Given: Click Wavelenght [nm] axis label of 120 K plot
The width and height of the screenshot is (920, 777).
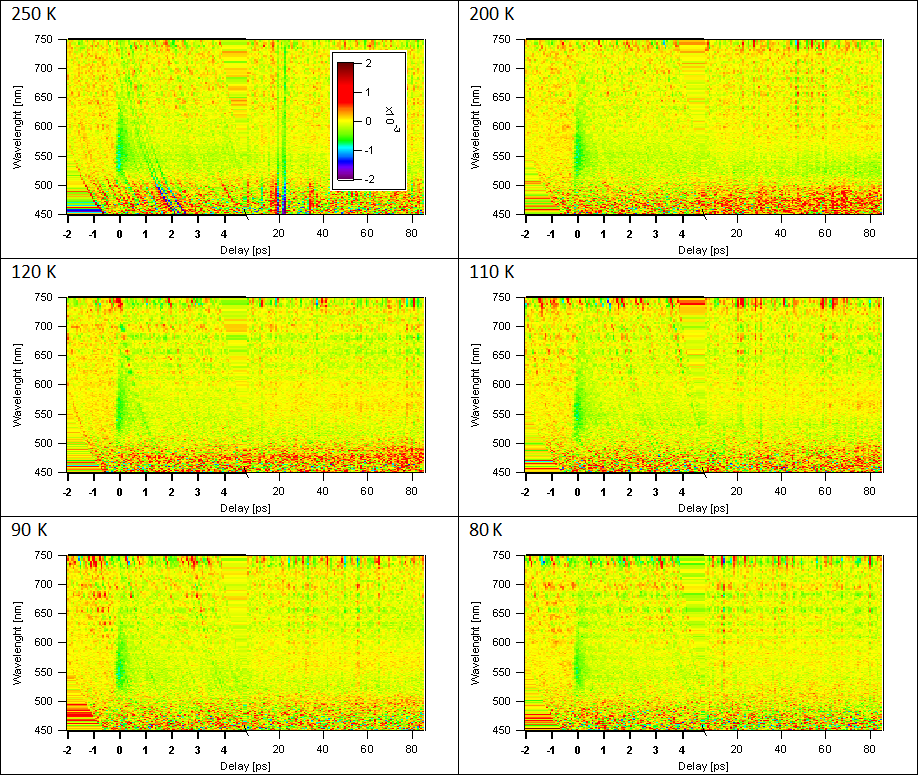Looking at the screenshot, I should (x=18, y=384).
